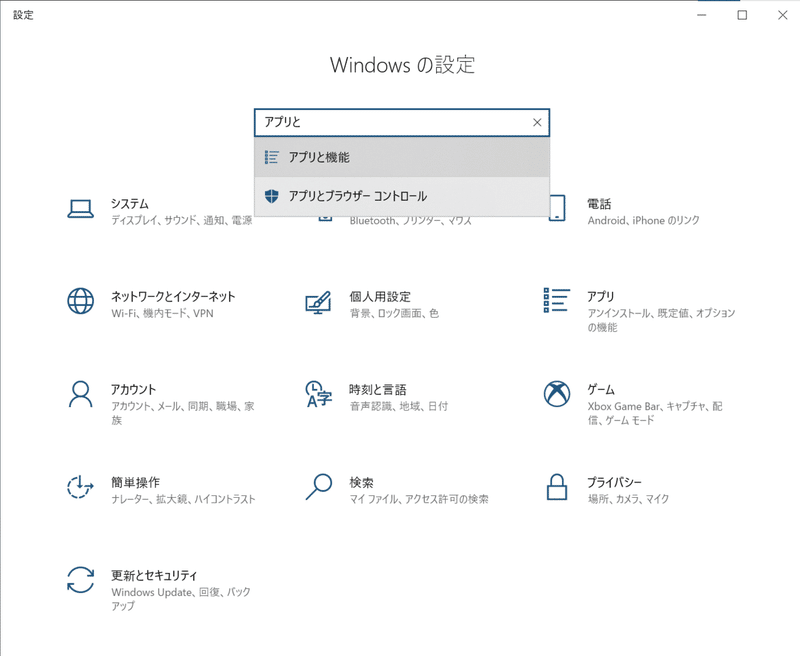Screen dimensions: 800x656
Task: Click the アカウント person icon
Action: point(80,394)
